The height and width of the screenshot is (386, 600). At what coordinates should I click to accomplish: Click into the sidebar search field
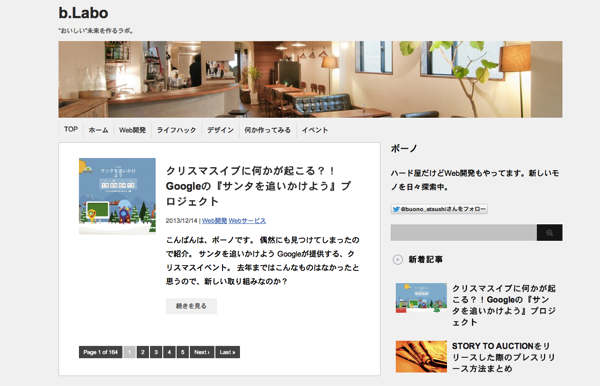coord(463,233)
